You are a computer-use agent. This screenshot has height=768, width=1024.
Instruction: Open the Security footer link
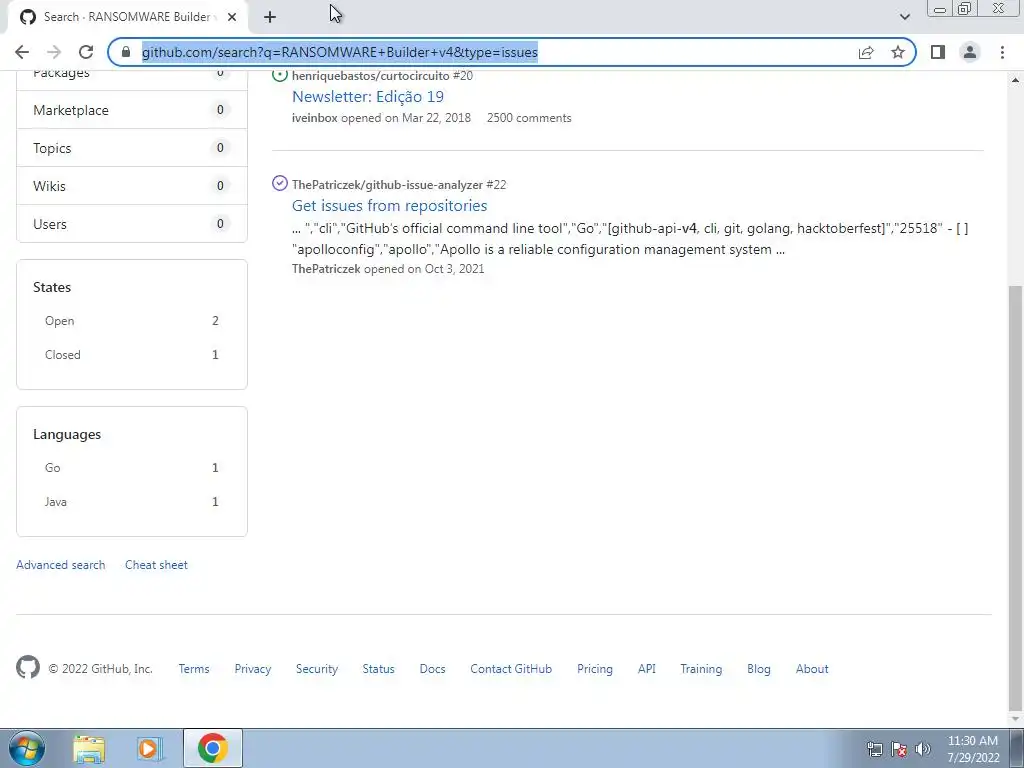pyautogui.click(x=317, y=669)
